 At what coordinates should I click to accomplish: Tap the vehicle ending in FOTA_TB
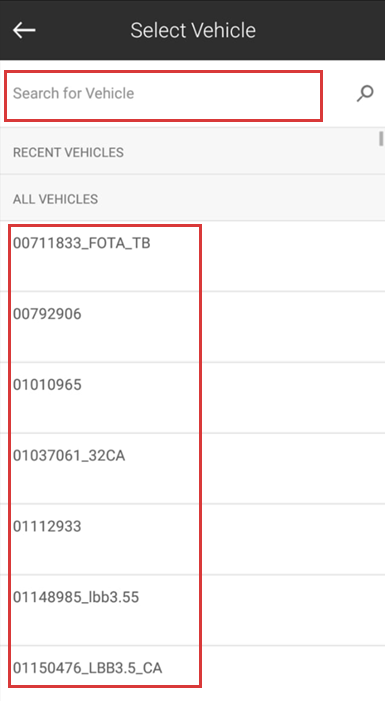(192, 256)
